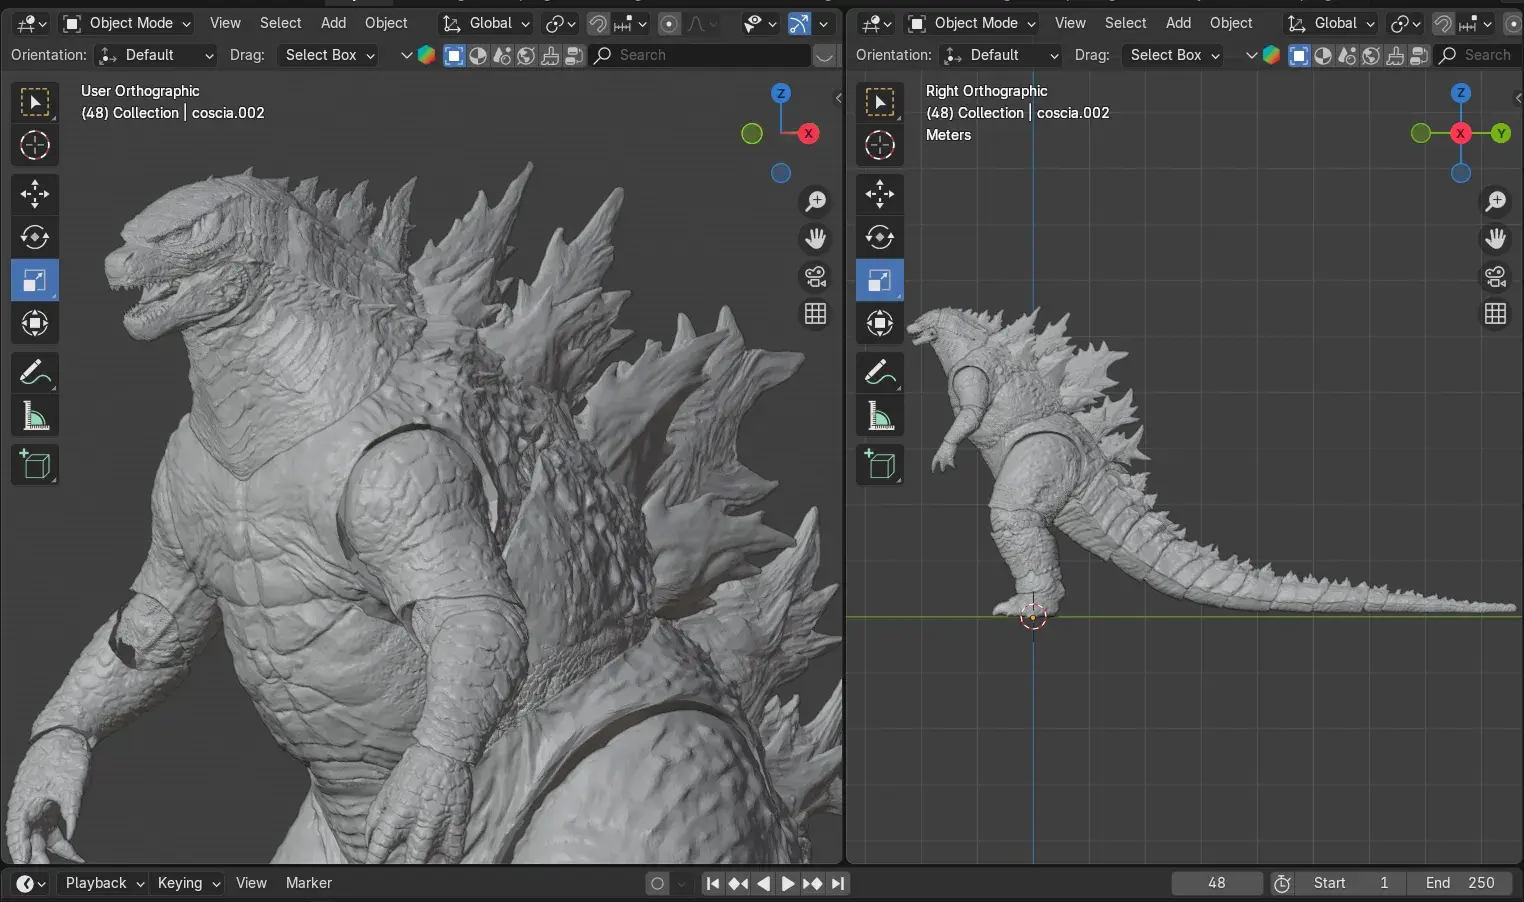The image size is (1524, 902).
Task: Click the current frame field showing 48
Action: click(1217, 883)
